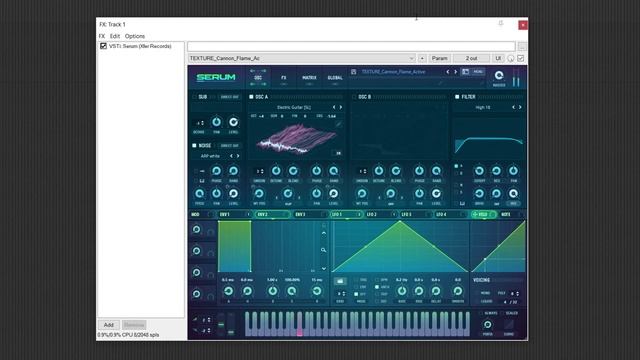Open the OSC A wavetable editor pencil icon
Viewport: 640px width, 360px height.
pyautogui.click(x=338, y=124)
